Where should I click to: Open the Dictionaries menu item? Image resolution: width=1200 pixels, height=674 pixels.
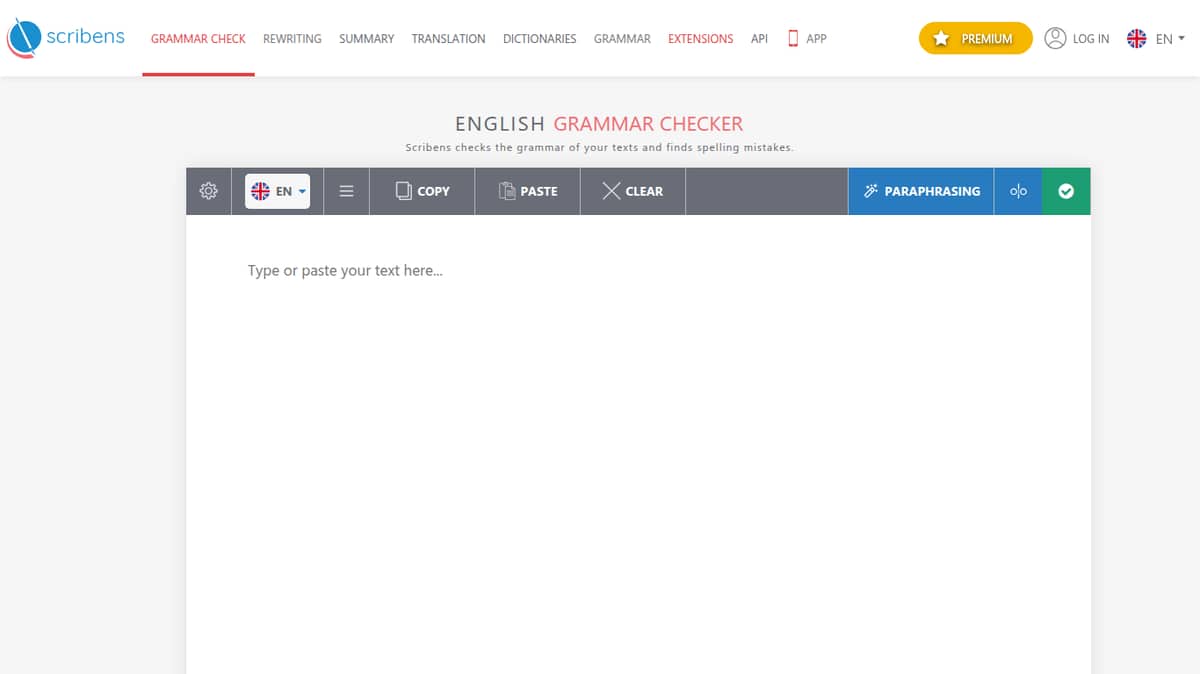coord(539,38)
